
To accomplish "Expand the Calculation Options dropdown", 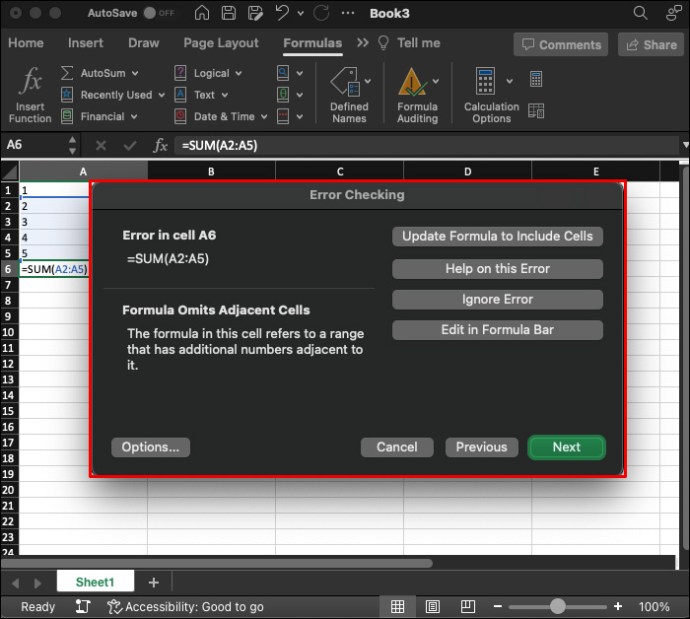I will (x=509, y=81).
